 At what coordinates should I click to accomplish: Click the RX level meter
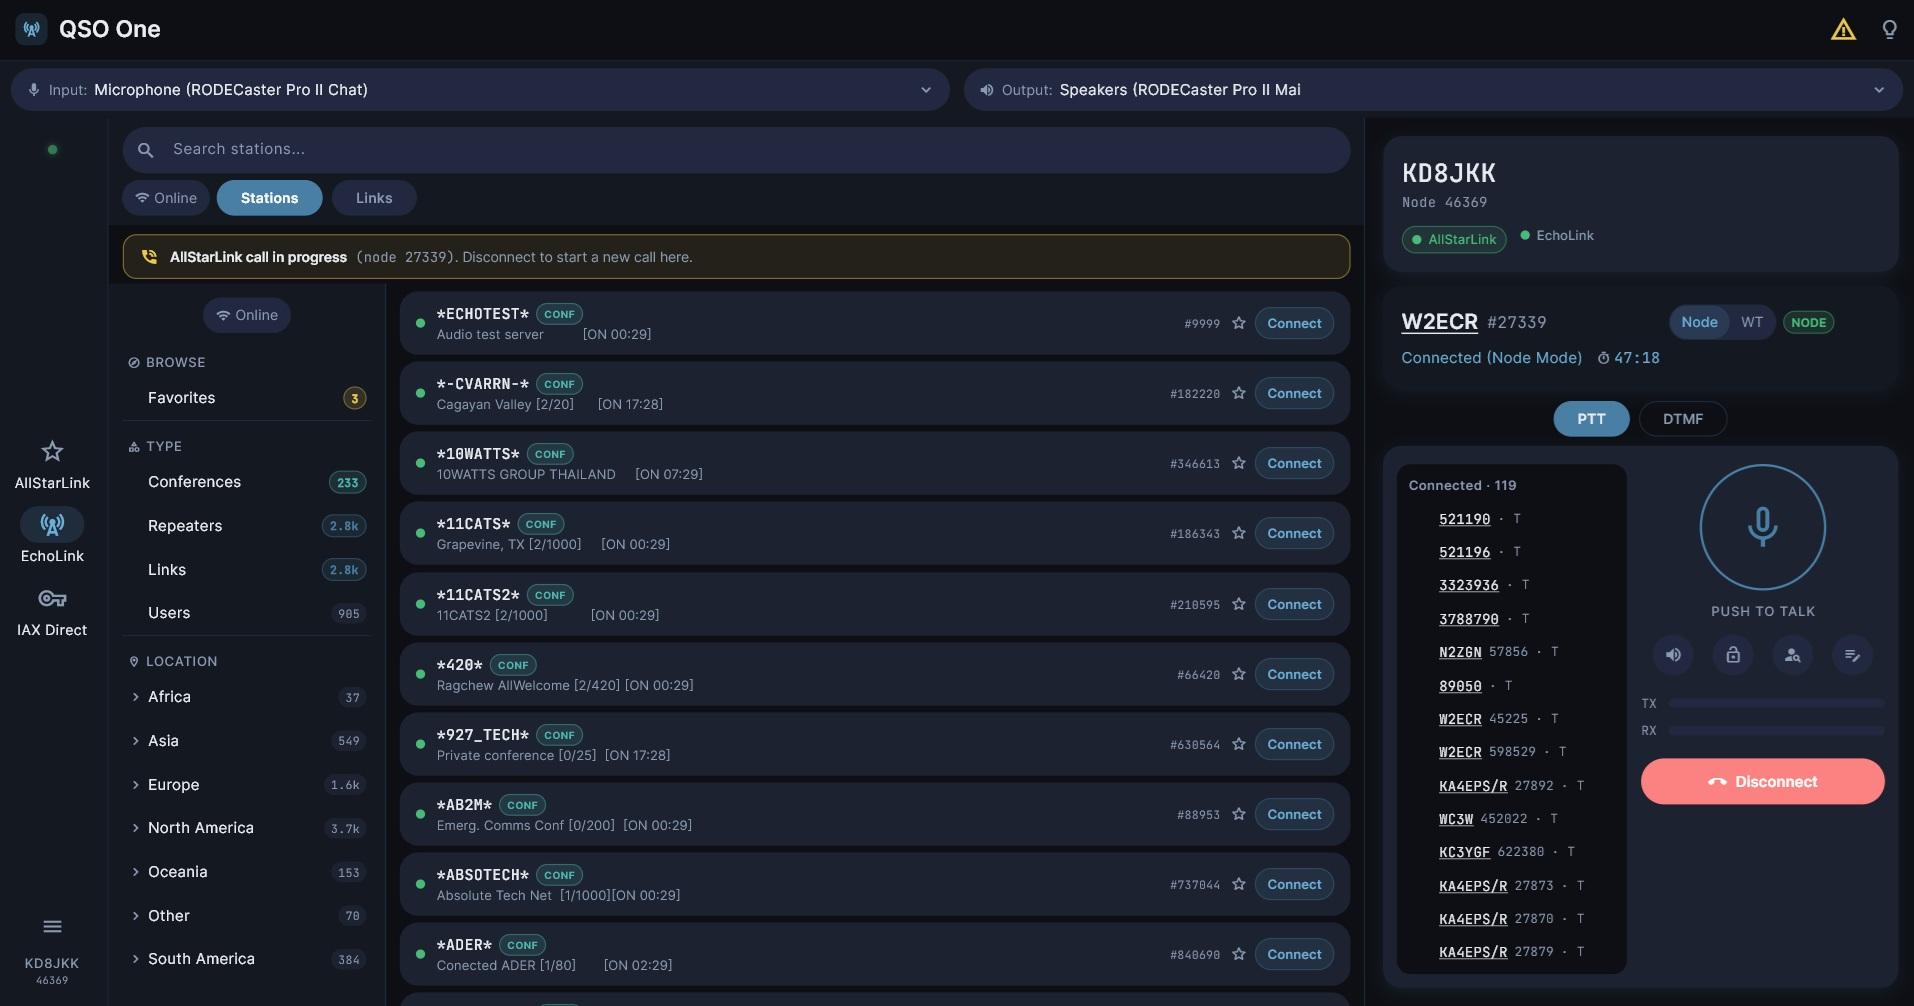(x=1776, y=731)
